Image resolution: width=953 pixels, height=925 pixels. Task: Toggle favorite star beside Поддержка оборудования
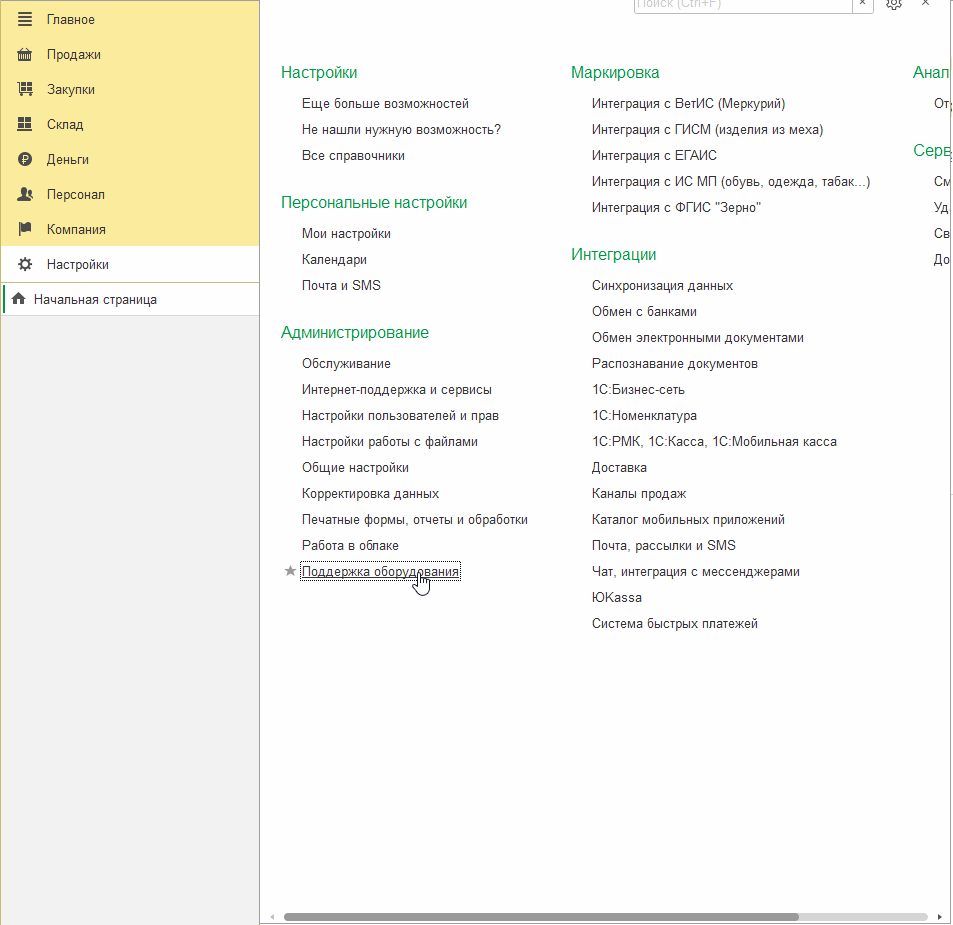coord(290,571)
